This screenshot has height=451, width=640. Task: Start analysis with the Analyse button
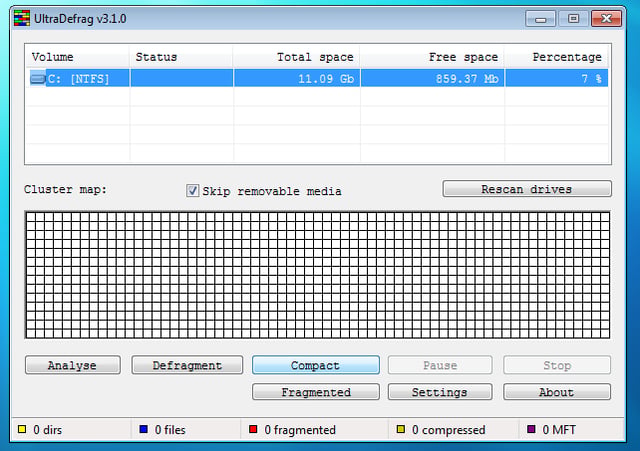[73, 365]
